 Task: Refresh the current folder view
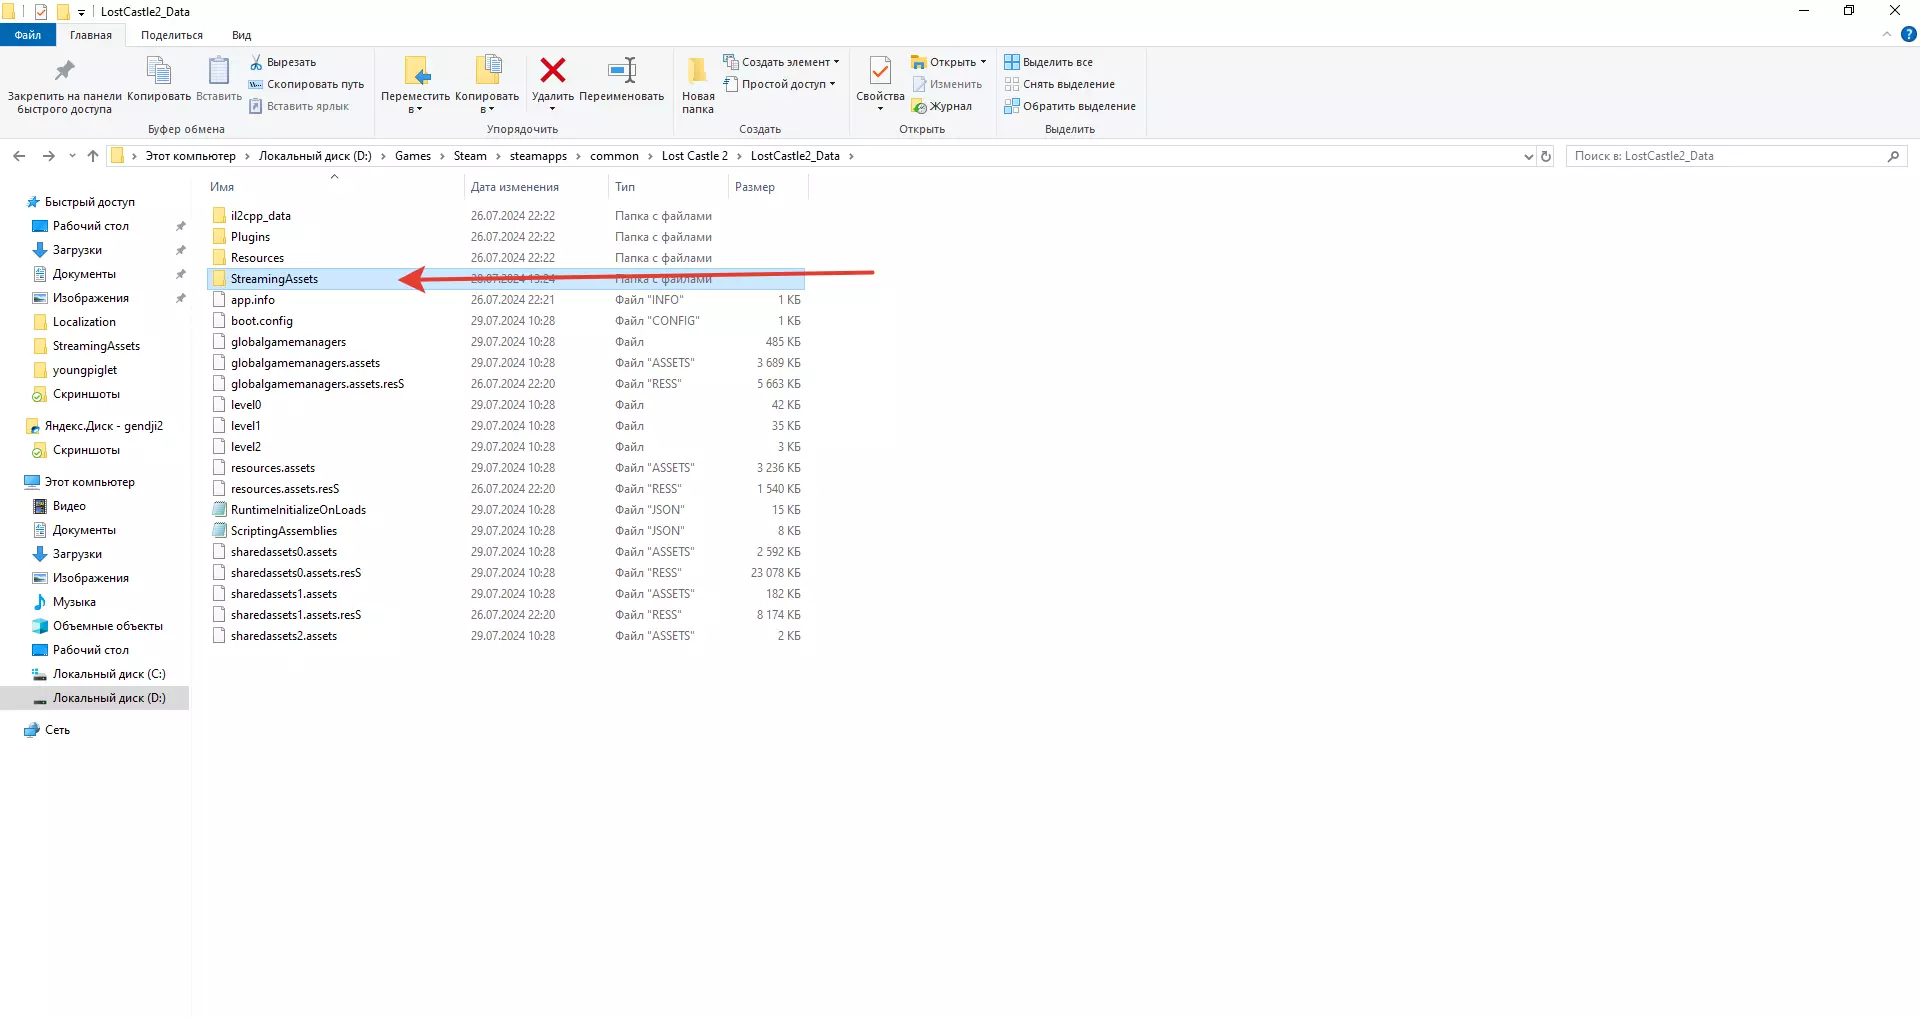tap(1546, 156)
